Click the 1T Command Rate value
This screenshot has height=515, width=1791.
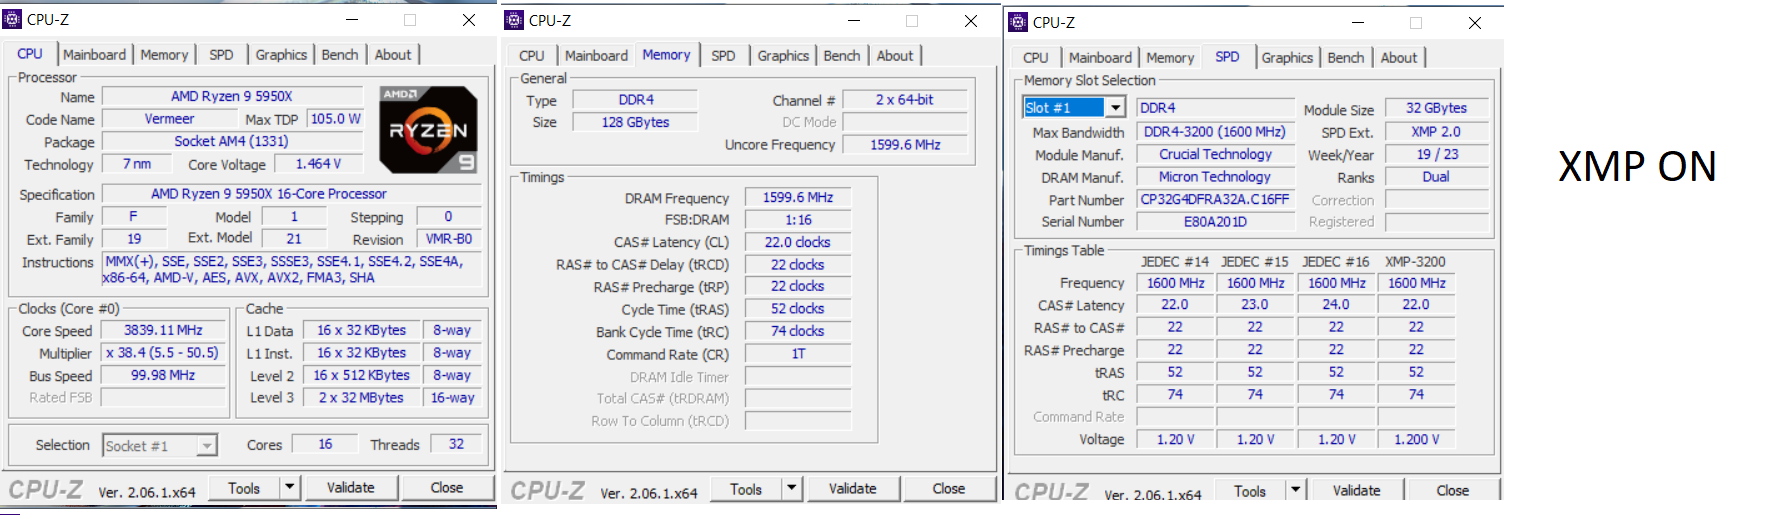pyautogui.click(x=798, y=354)
